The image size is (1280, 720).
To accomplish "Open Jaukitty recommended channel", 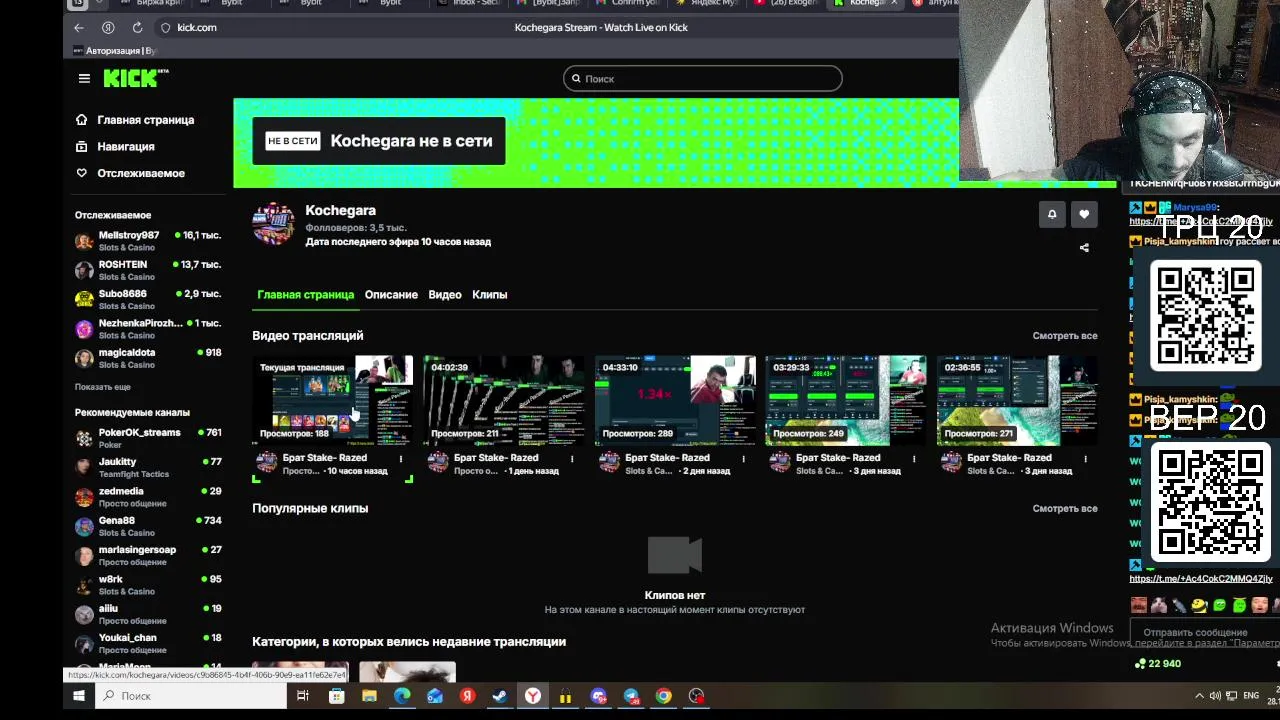I will point(148,468).
